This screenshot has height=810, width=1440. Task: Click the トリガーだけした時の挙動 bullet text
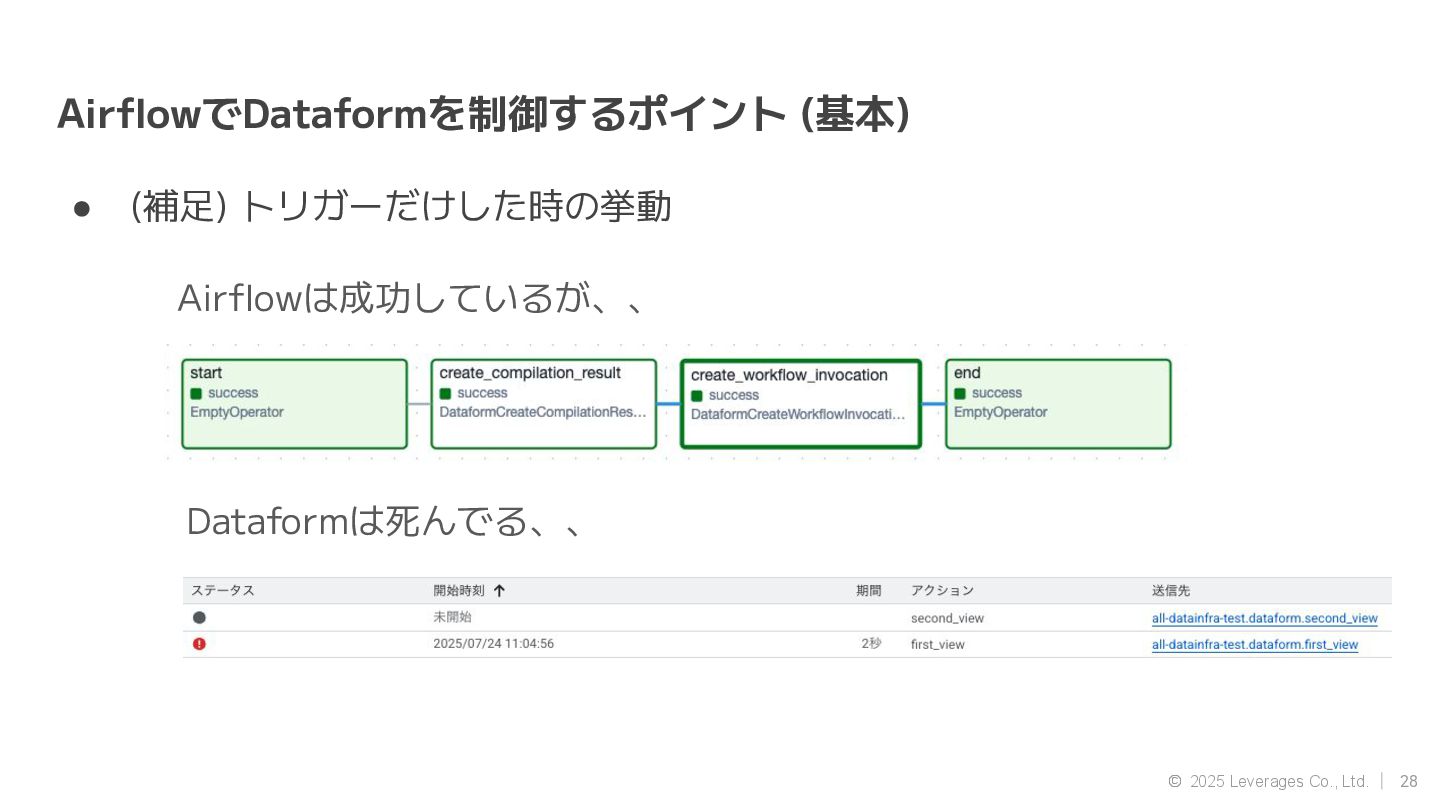(456, 207)
